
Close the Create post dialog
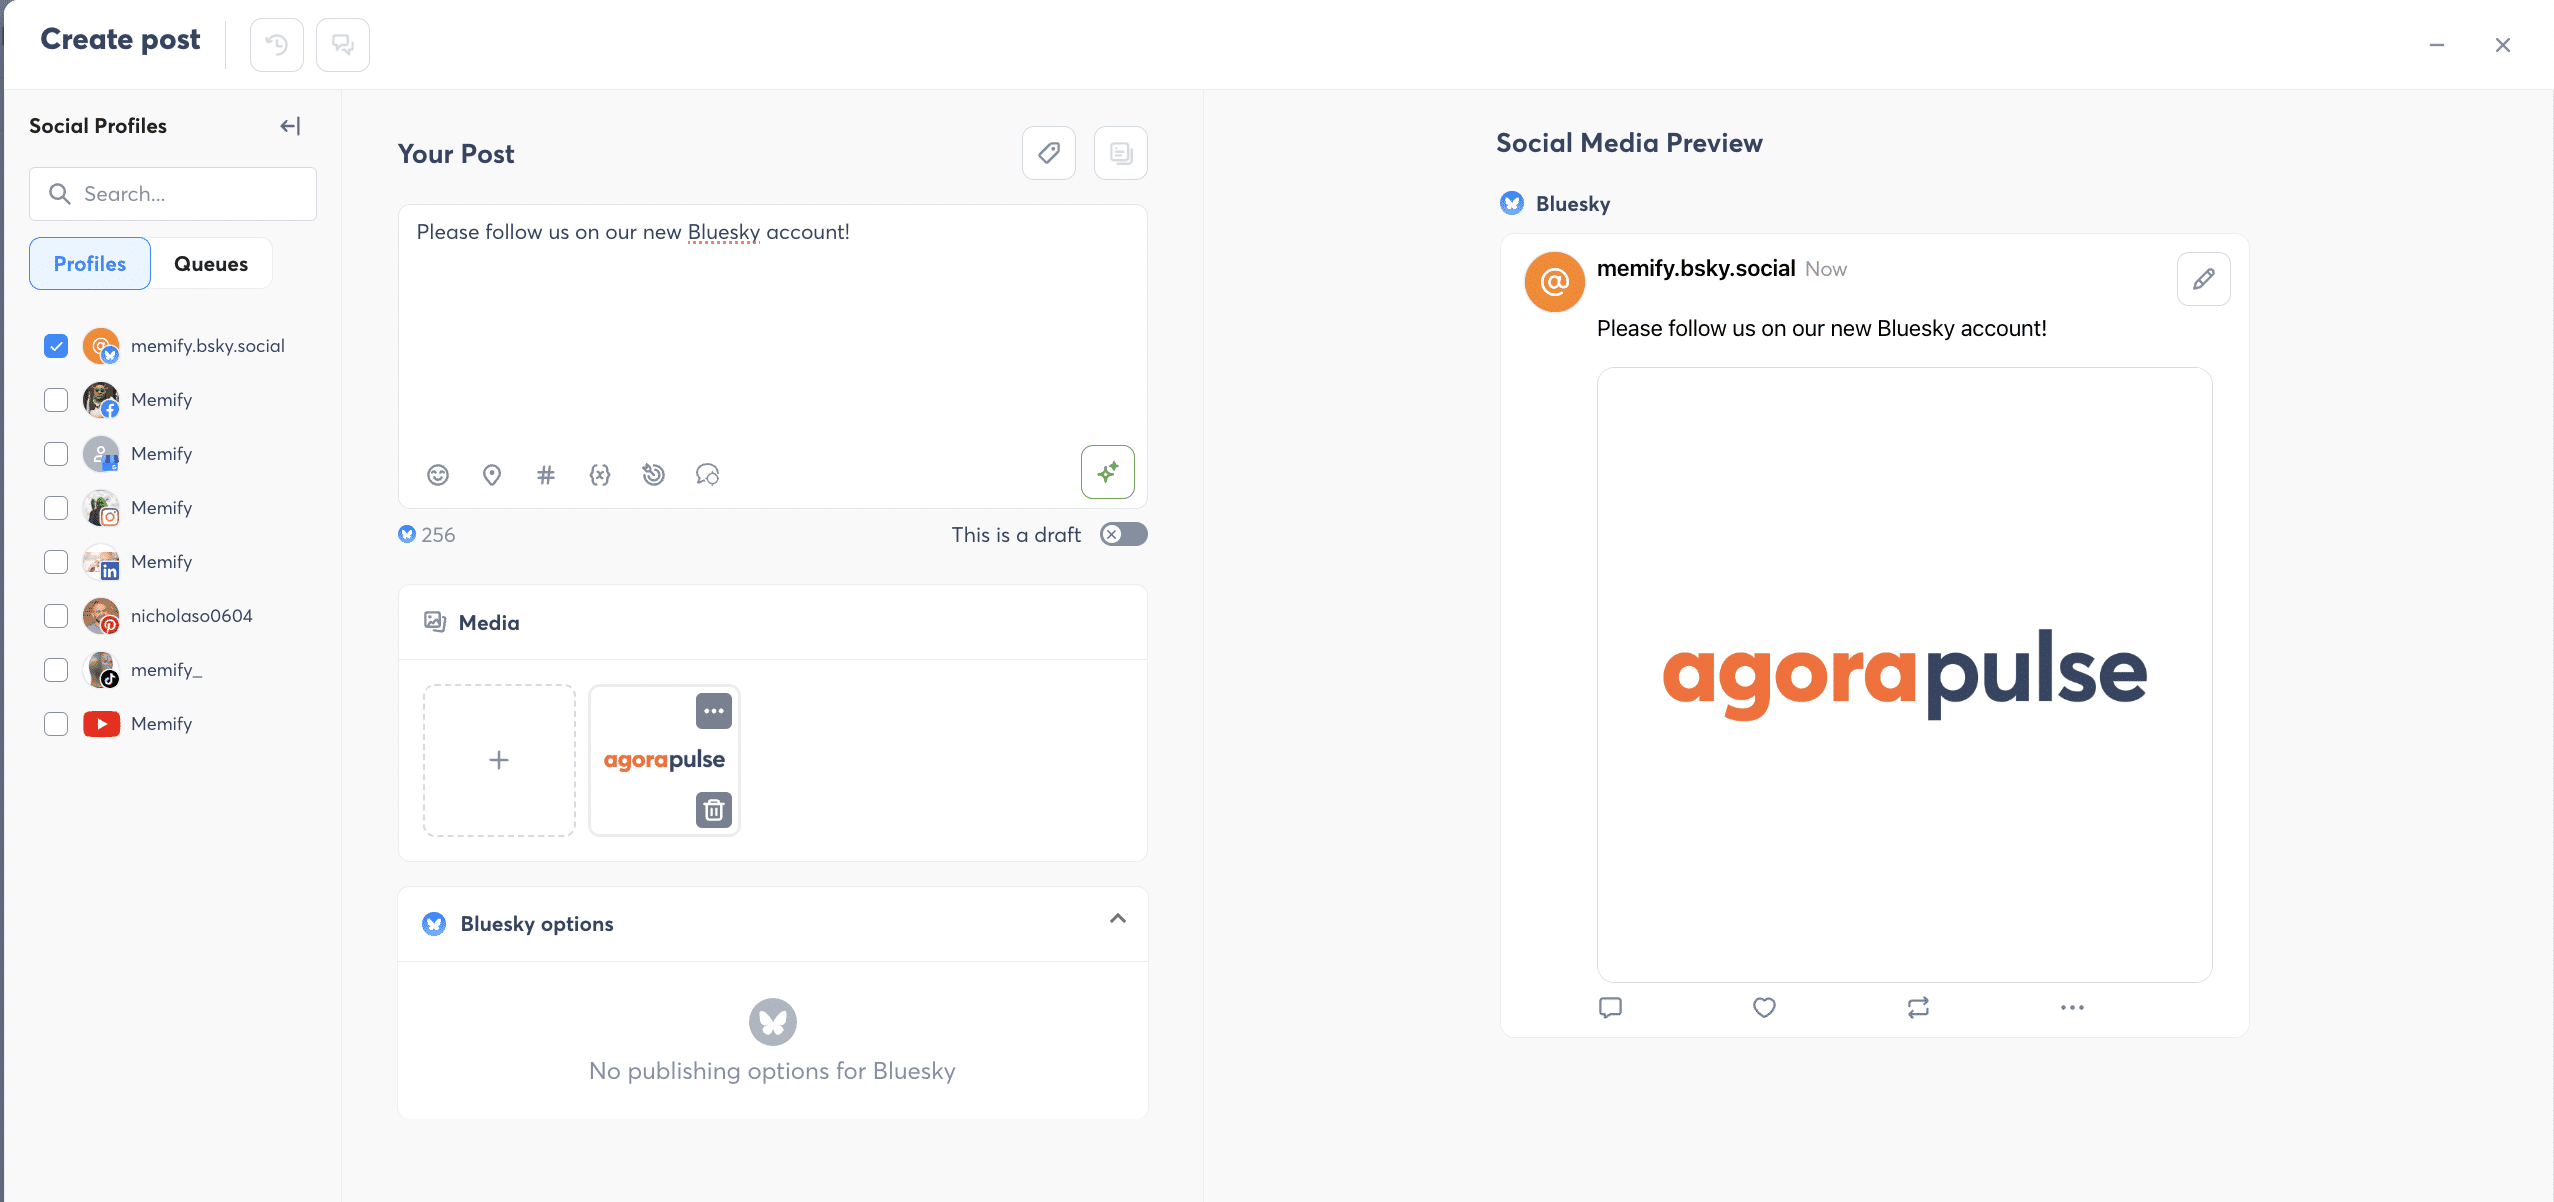pyautogui.click(x=2503, y=45)
